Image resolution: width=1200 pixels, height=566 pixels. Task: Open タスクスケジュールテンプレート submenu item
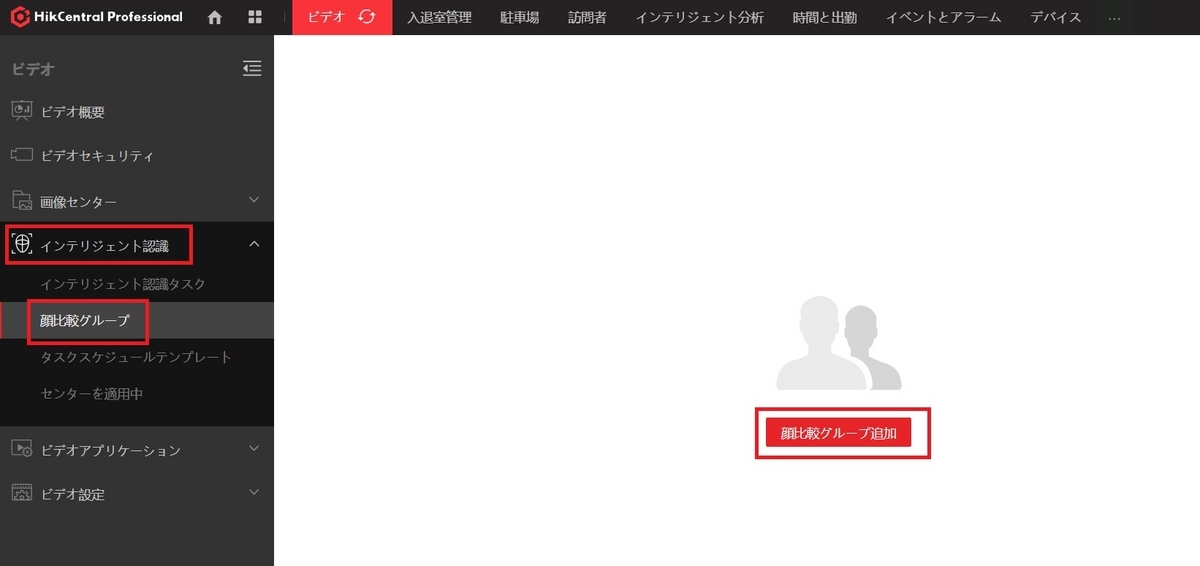point(137,357)
